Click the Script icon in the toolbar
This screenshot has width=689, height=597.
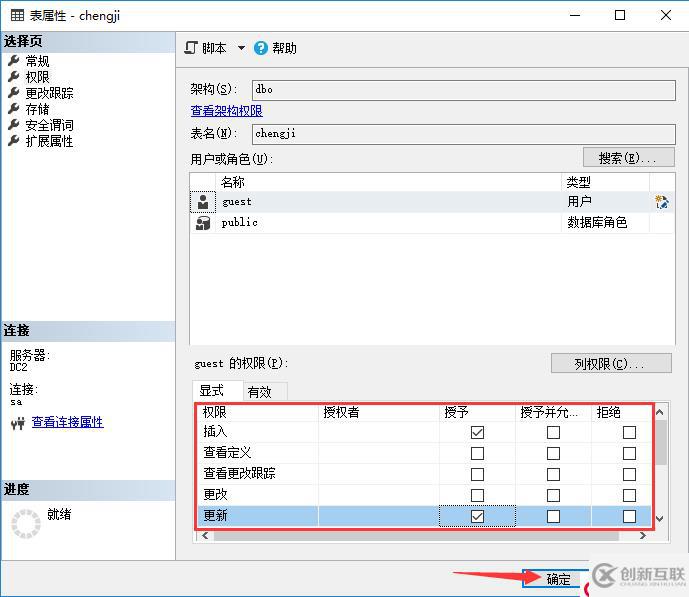coord(192,47)
